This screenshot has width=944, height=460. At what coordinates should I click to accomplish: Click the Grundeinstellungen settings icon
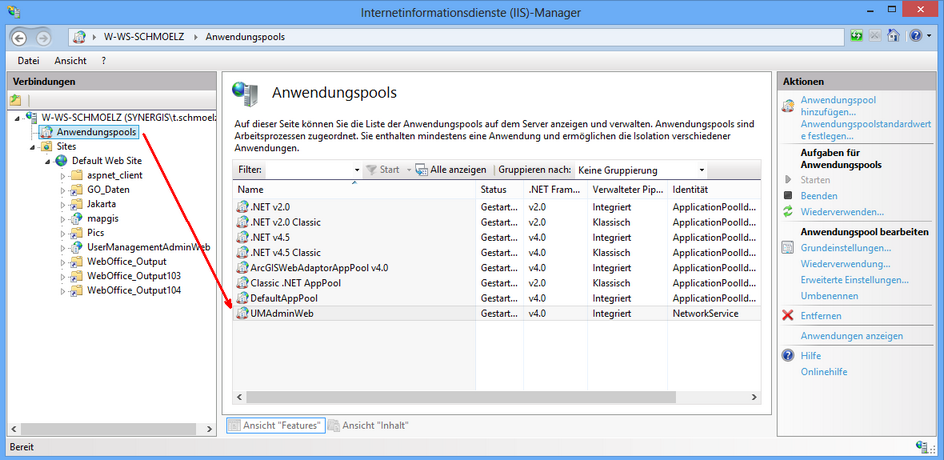pos(787,247)
